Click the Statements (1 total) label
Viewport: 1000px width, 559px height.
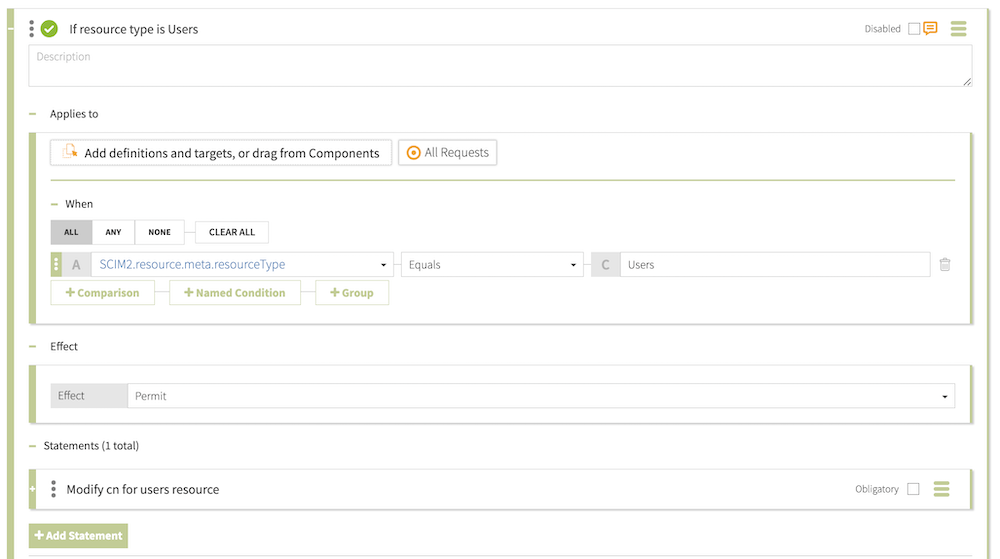(91, 446)
